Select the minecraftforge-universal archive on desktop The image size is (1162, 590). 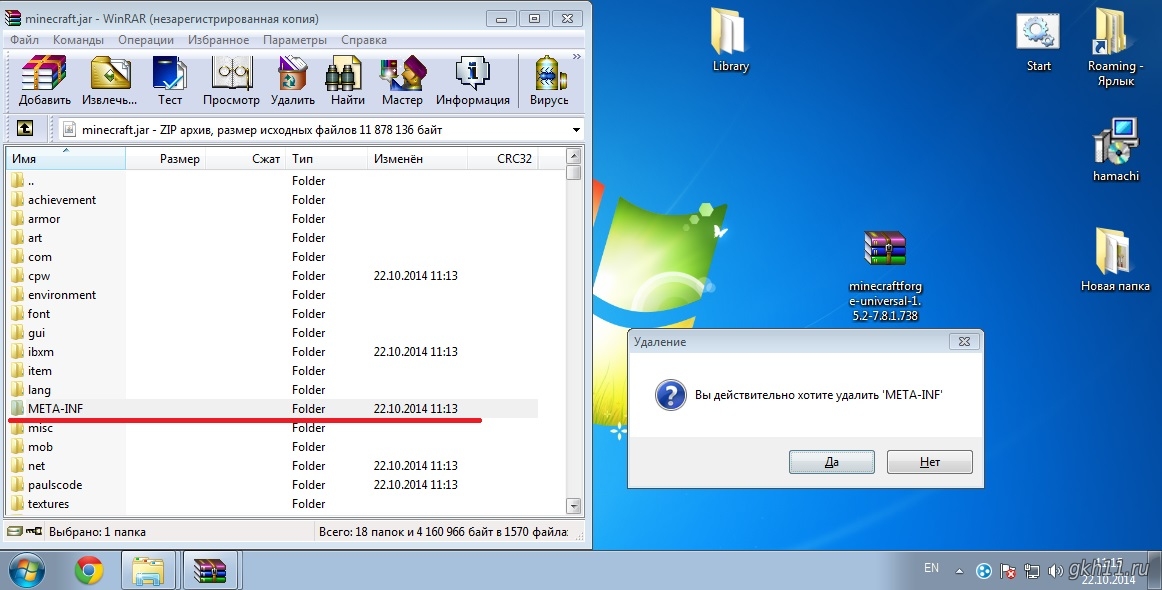click(885, 275)
